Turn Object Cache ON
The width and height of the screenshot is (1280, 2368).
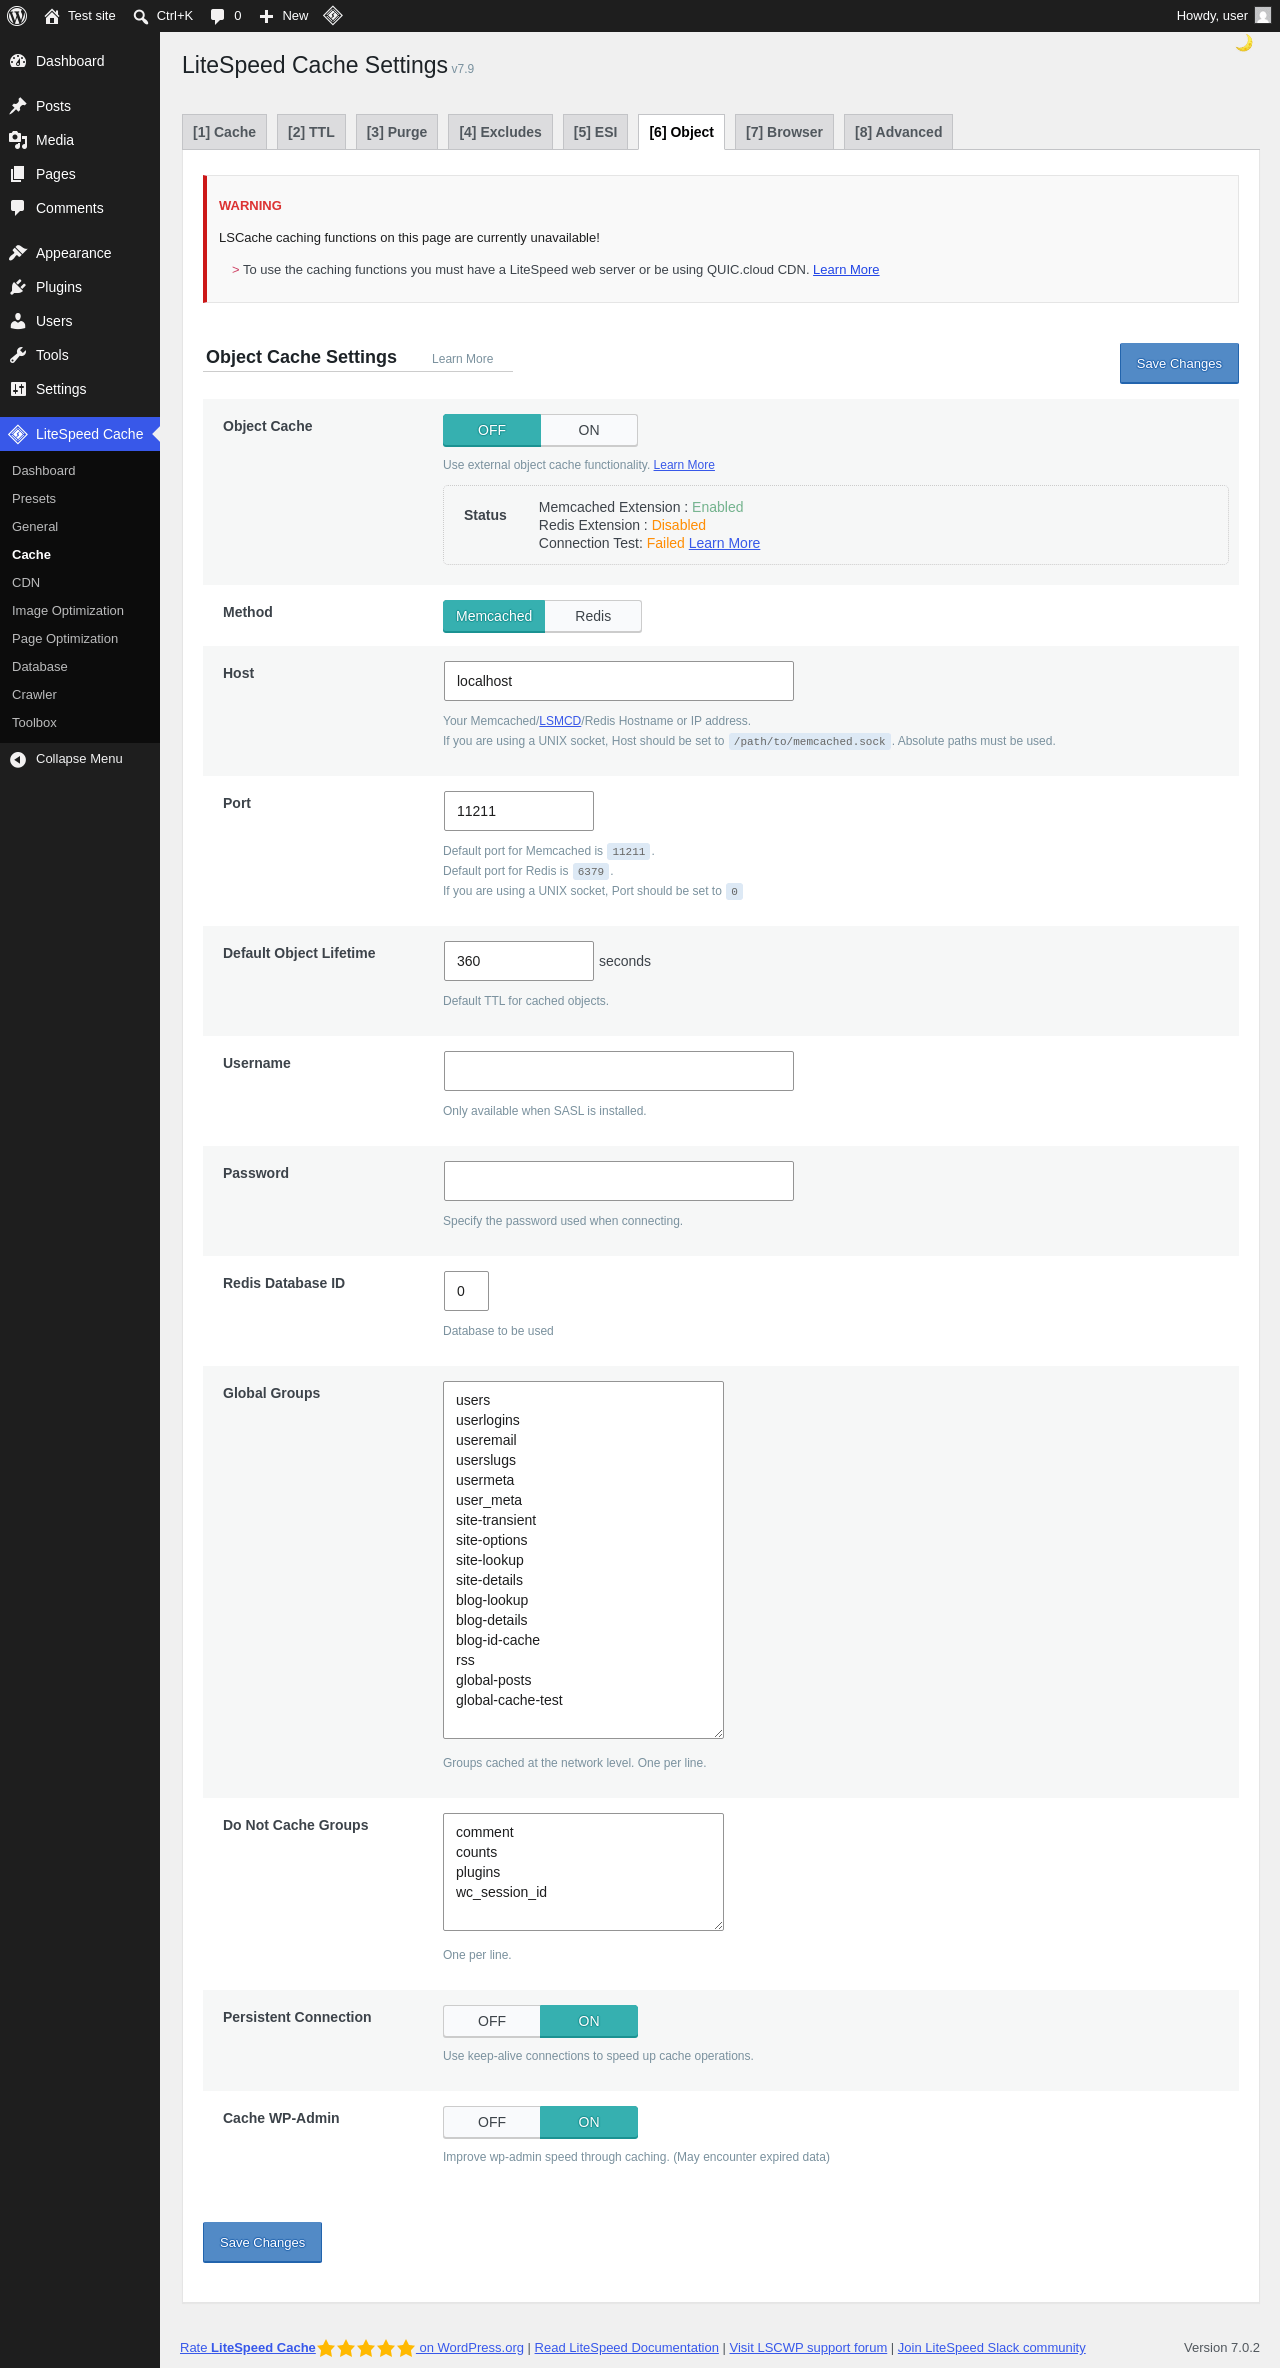click(589, 430)
